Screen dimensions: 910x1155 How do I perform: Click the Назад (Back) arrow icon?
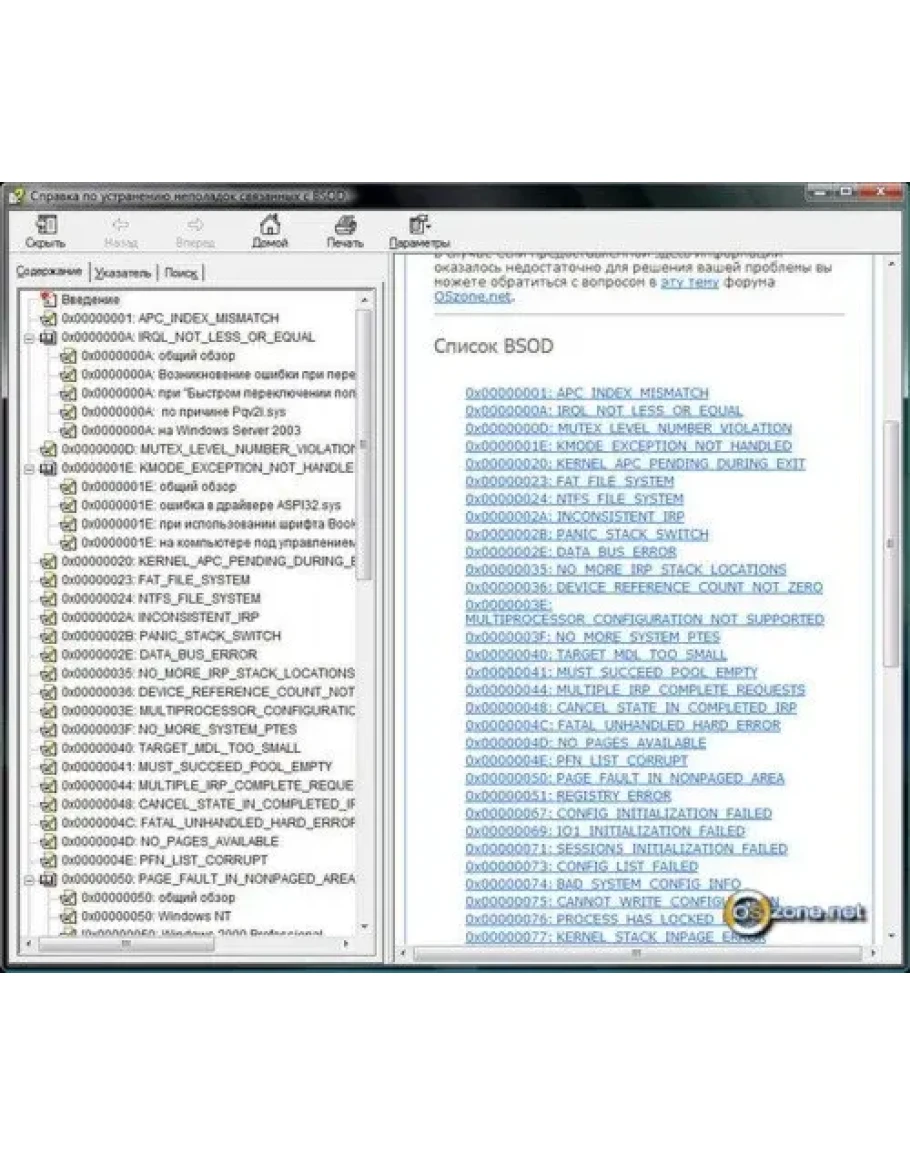click(121, 226)
